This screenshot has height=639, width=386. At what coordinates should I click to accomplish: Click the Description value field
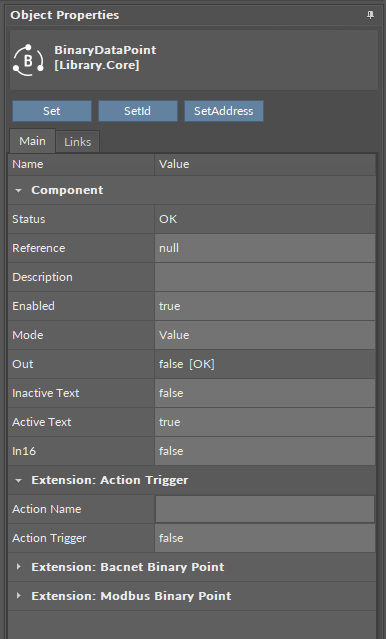[265, 277]
